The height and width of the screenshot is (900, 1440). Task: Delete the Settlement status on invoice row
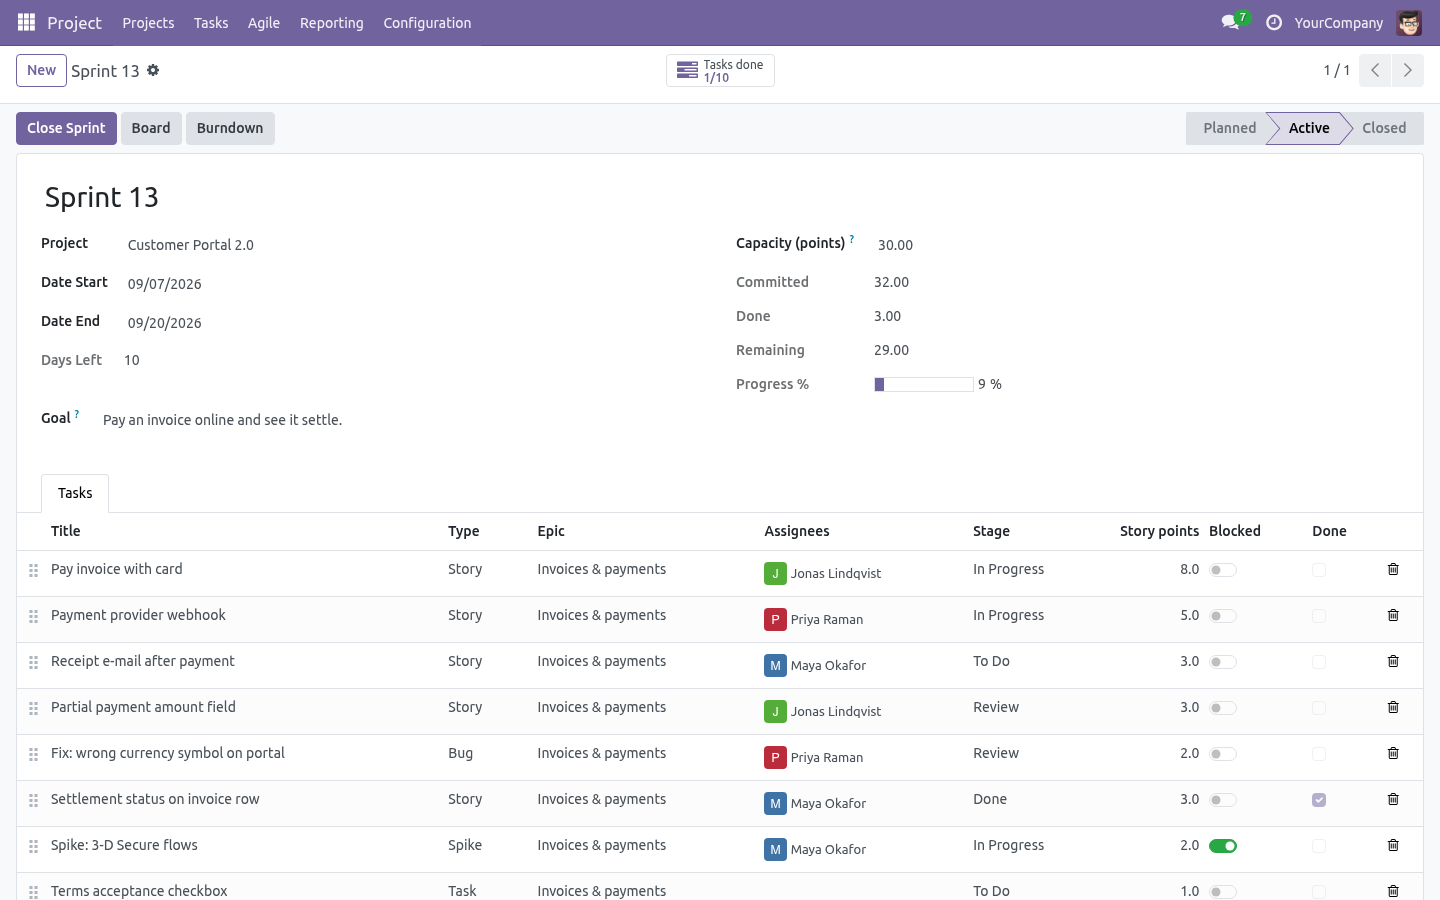click(x=1393, y=799)
